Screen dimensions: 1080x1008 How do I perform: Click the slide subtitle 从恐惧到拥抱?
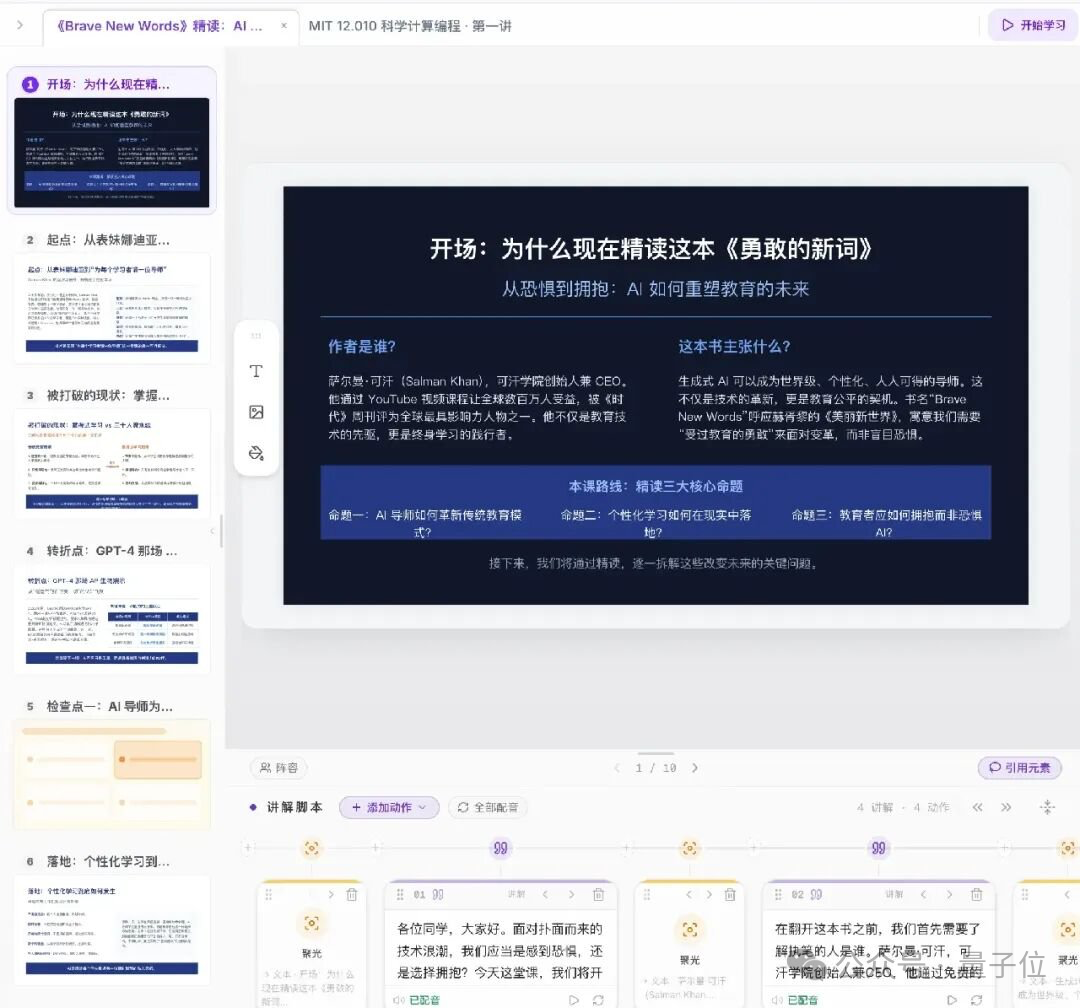click(655, 289)
